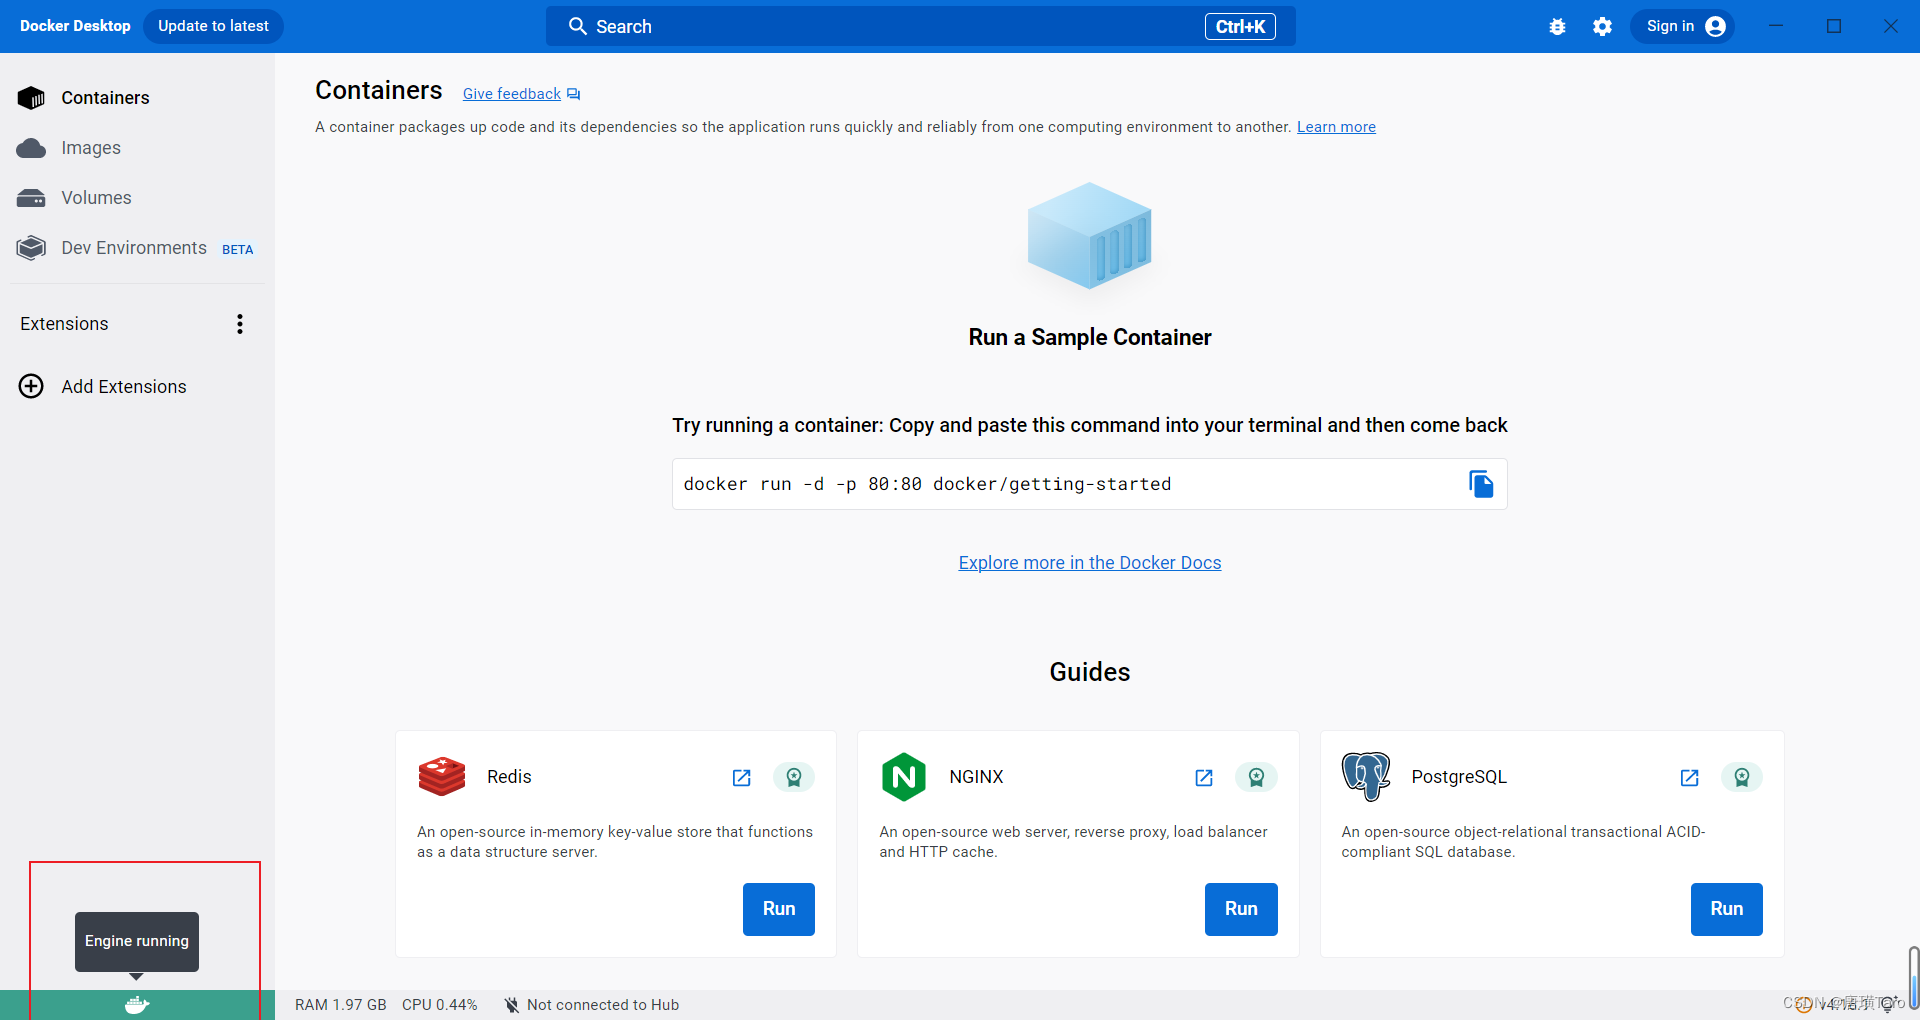Click the Guides heading
Viewport: 1920px width, 1020px height.
click(1090, 672)
